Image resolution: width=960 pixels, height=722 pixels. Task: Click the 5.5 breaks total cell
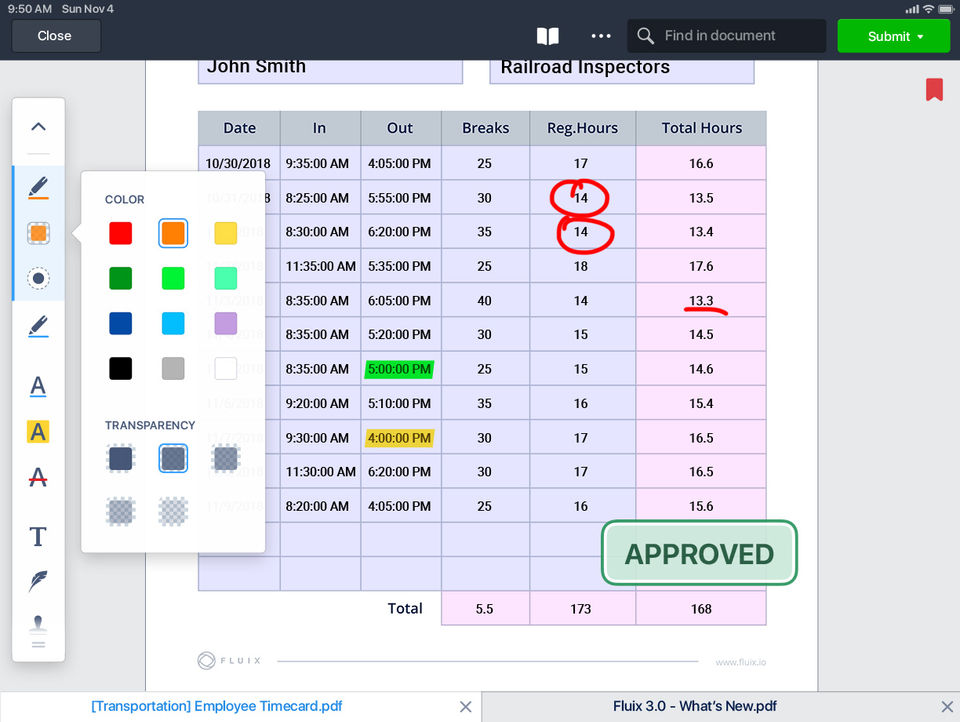tap(485, 609)
